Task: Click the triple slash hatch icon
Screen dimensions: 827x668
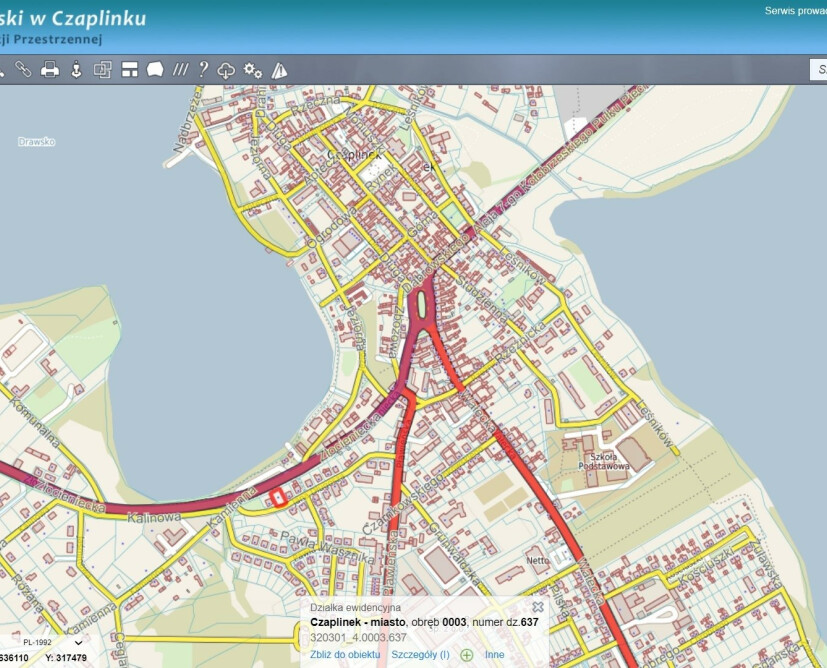Action: (180, 69)
